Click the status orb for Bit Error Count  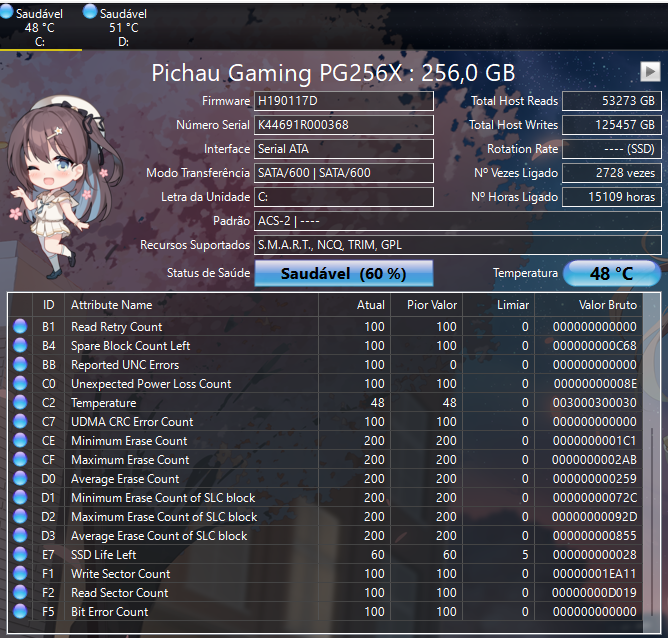pyautogui.click(x=20, y=612)
